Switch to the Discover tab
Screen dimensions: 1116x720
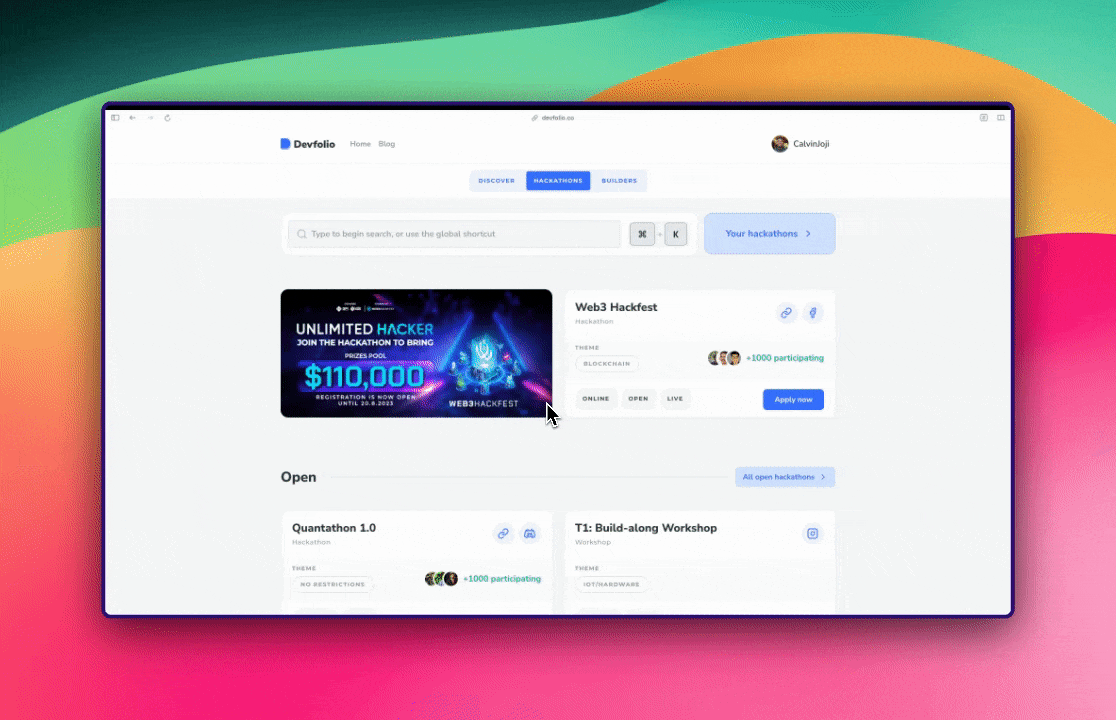click(x=497, y=181)
